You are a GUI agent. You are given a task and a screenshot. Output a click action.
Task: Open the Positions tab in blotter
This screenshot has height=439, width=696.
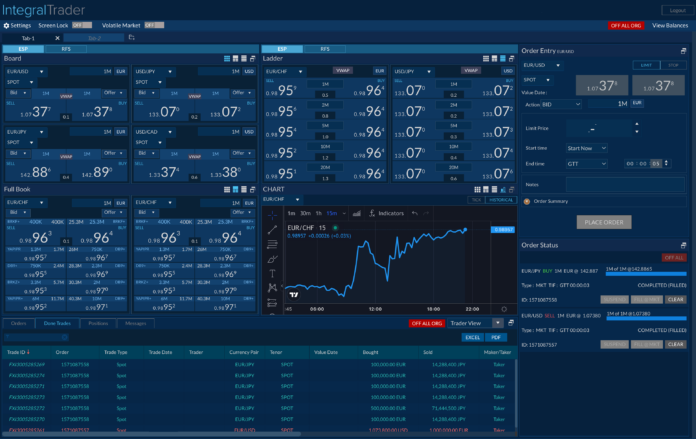[x=98, y=324]
